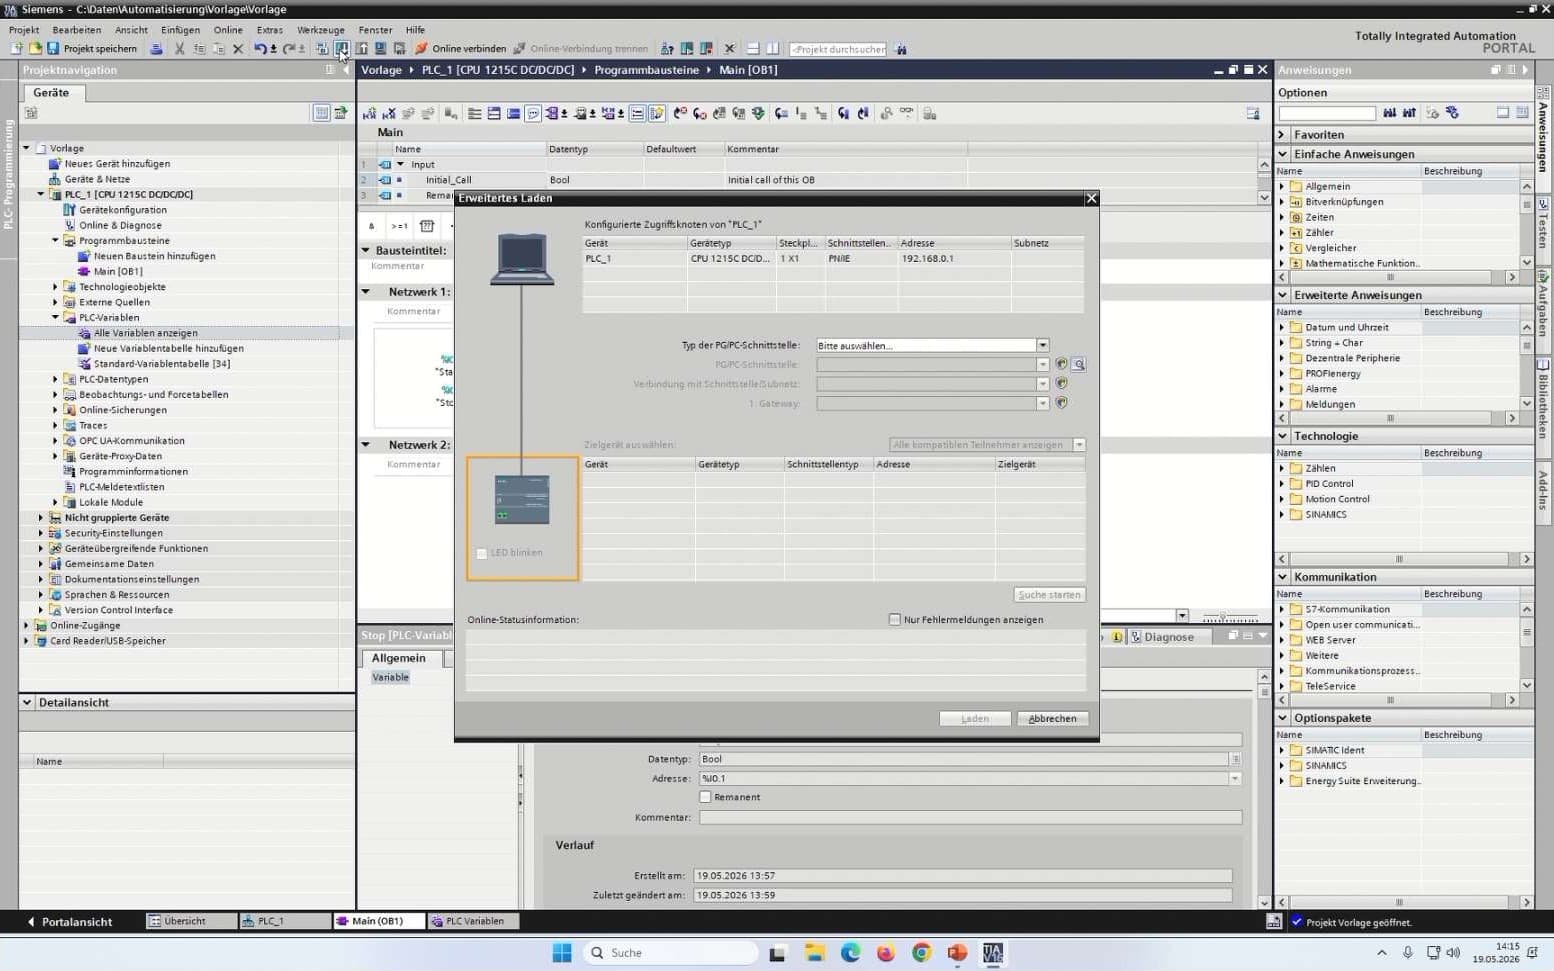Click search magnifier icon beside PG/PC-Schnittstelle field
This screenshot has width=1554, height=971.
(x=1078, y=364)
